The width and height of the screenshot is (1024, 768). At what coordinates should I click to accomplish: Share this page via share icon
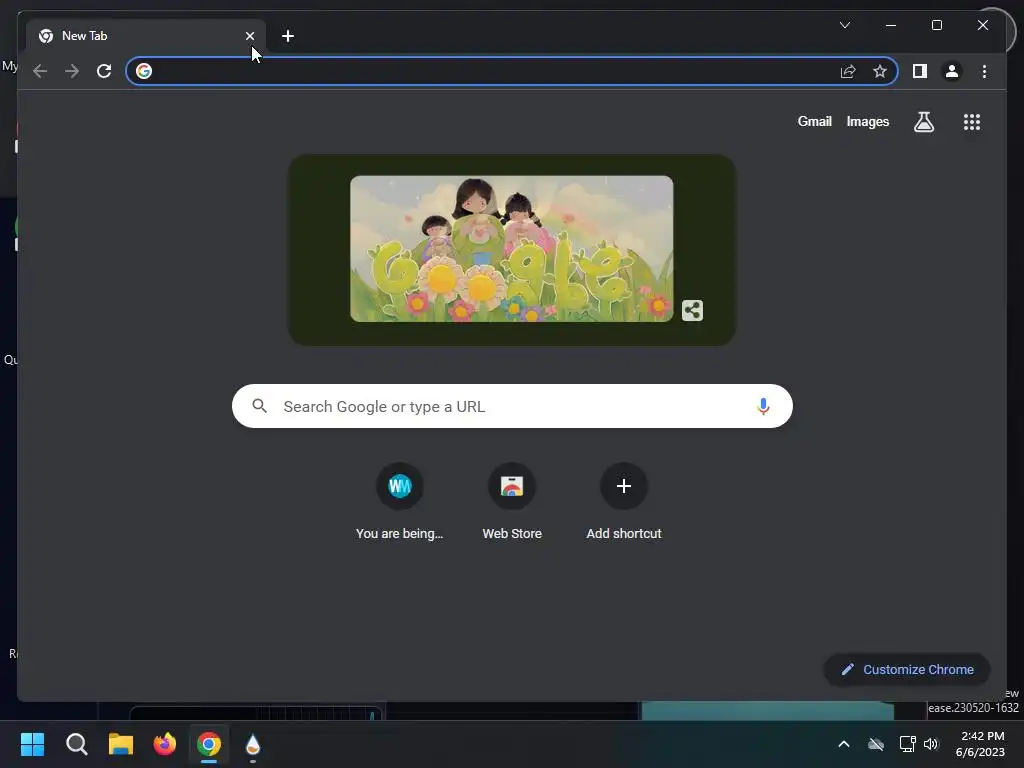848,71
